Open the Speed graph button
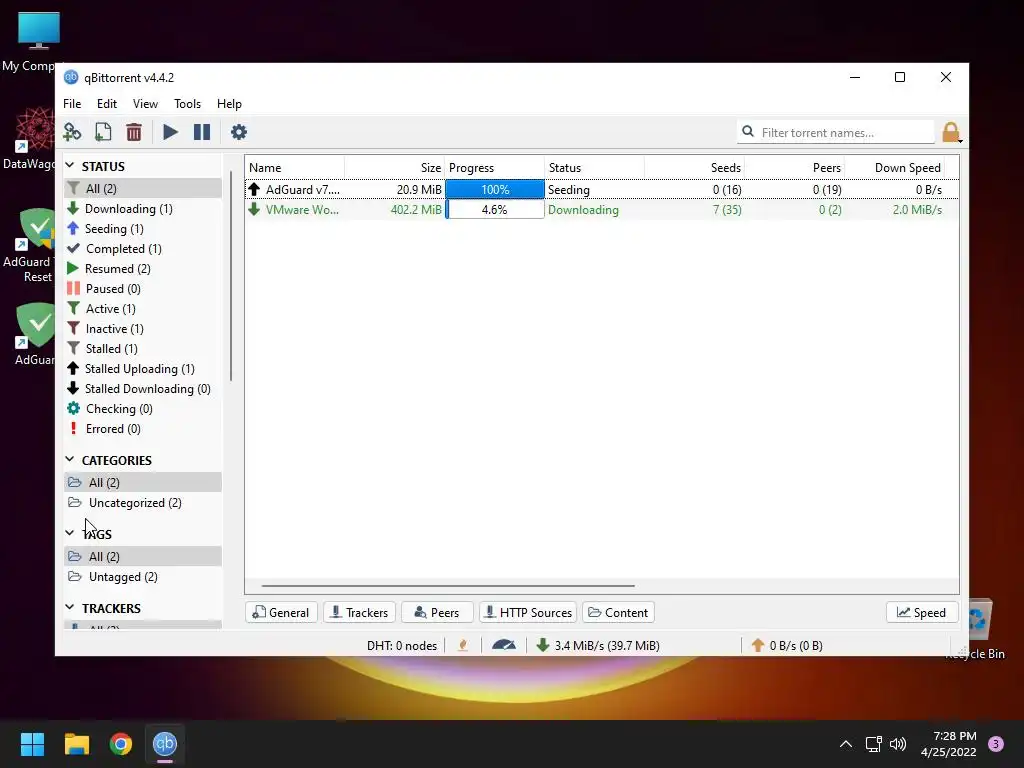1024x768 pixels. 921,613
